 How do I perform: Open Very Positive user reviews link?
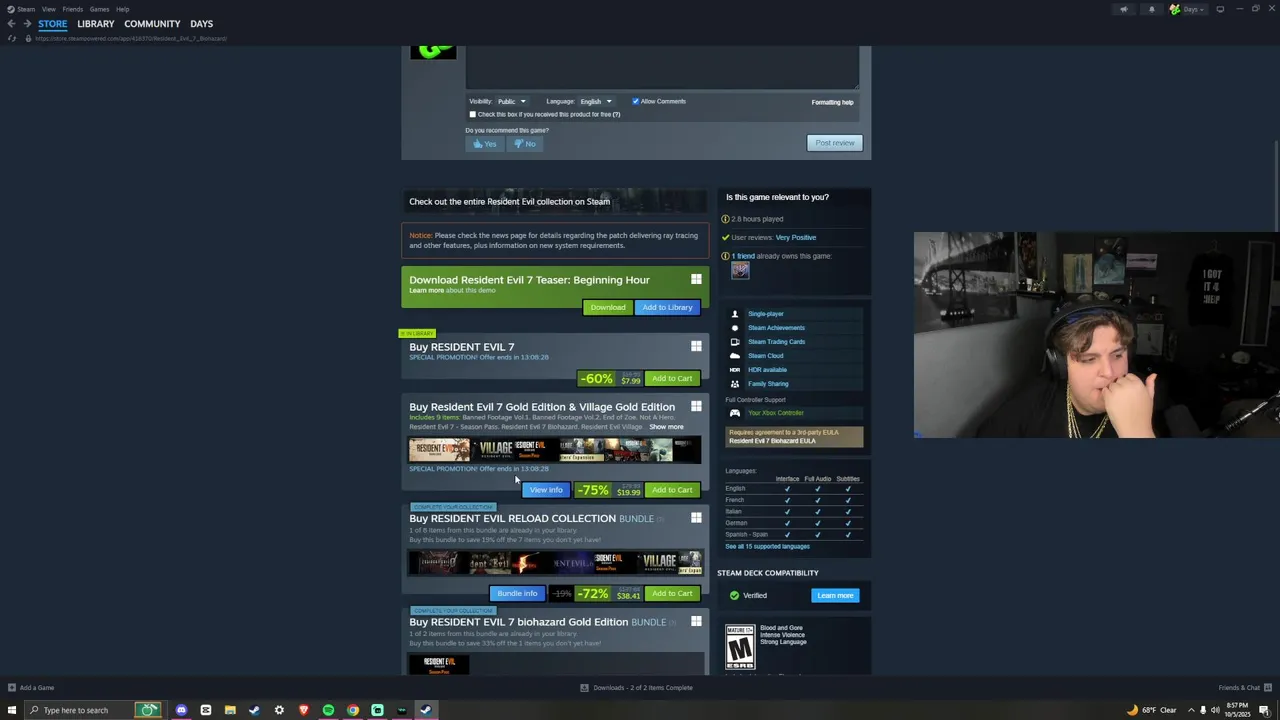[796, 237]
